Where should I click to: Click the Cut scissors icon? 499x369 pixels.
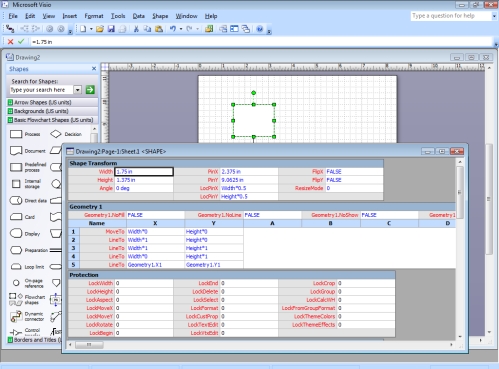[x=136, y=29]
